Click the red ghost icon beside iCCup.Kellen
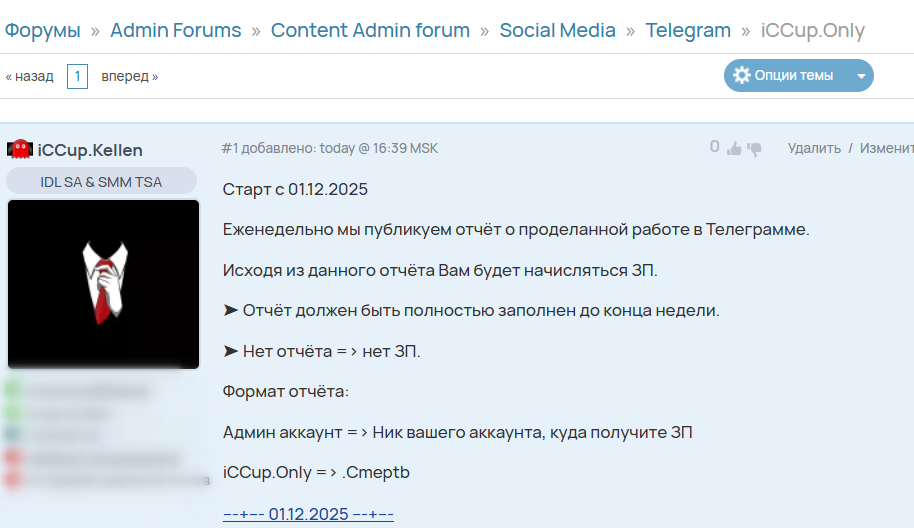The image size is (914, 528). 20,150
